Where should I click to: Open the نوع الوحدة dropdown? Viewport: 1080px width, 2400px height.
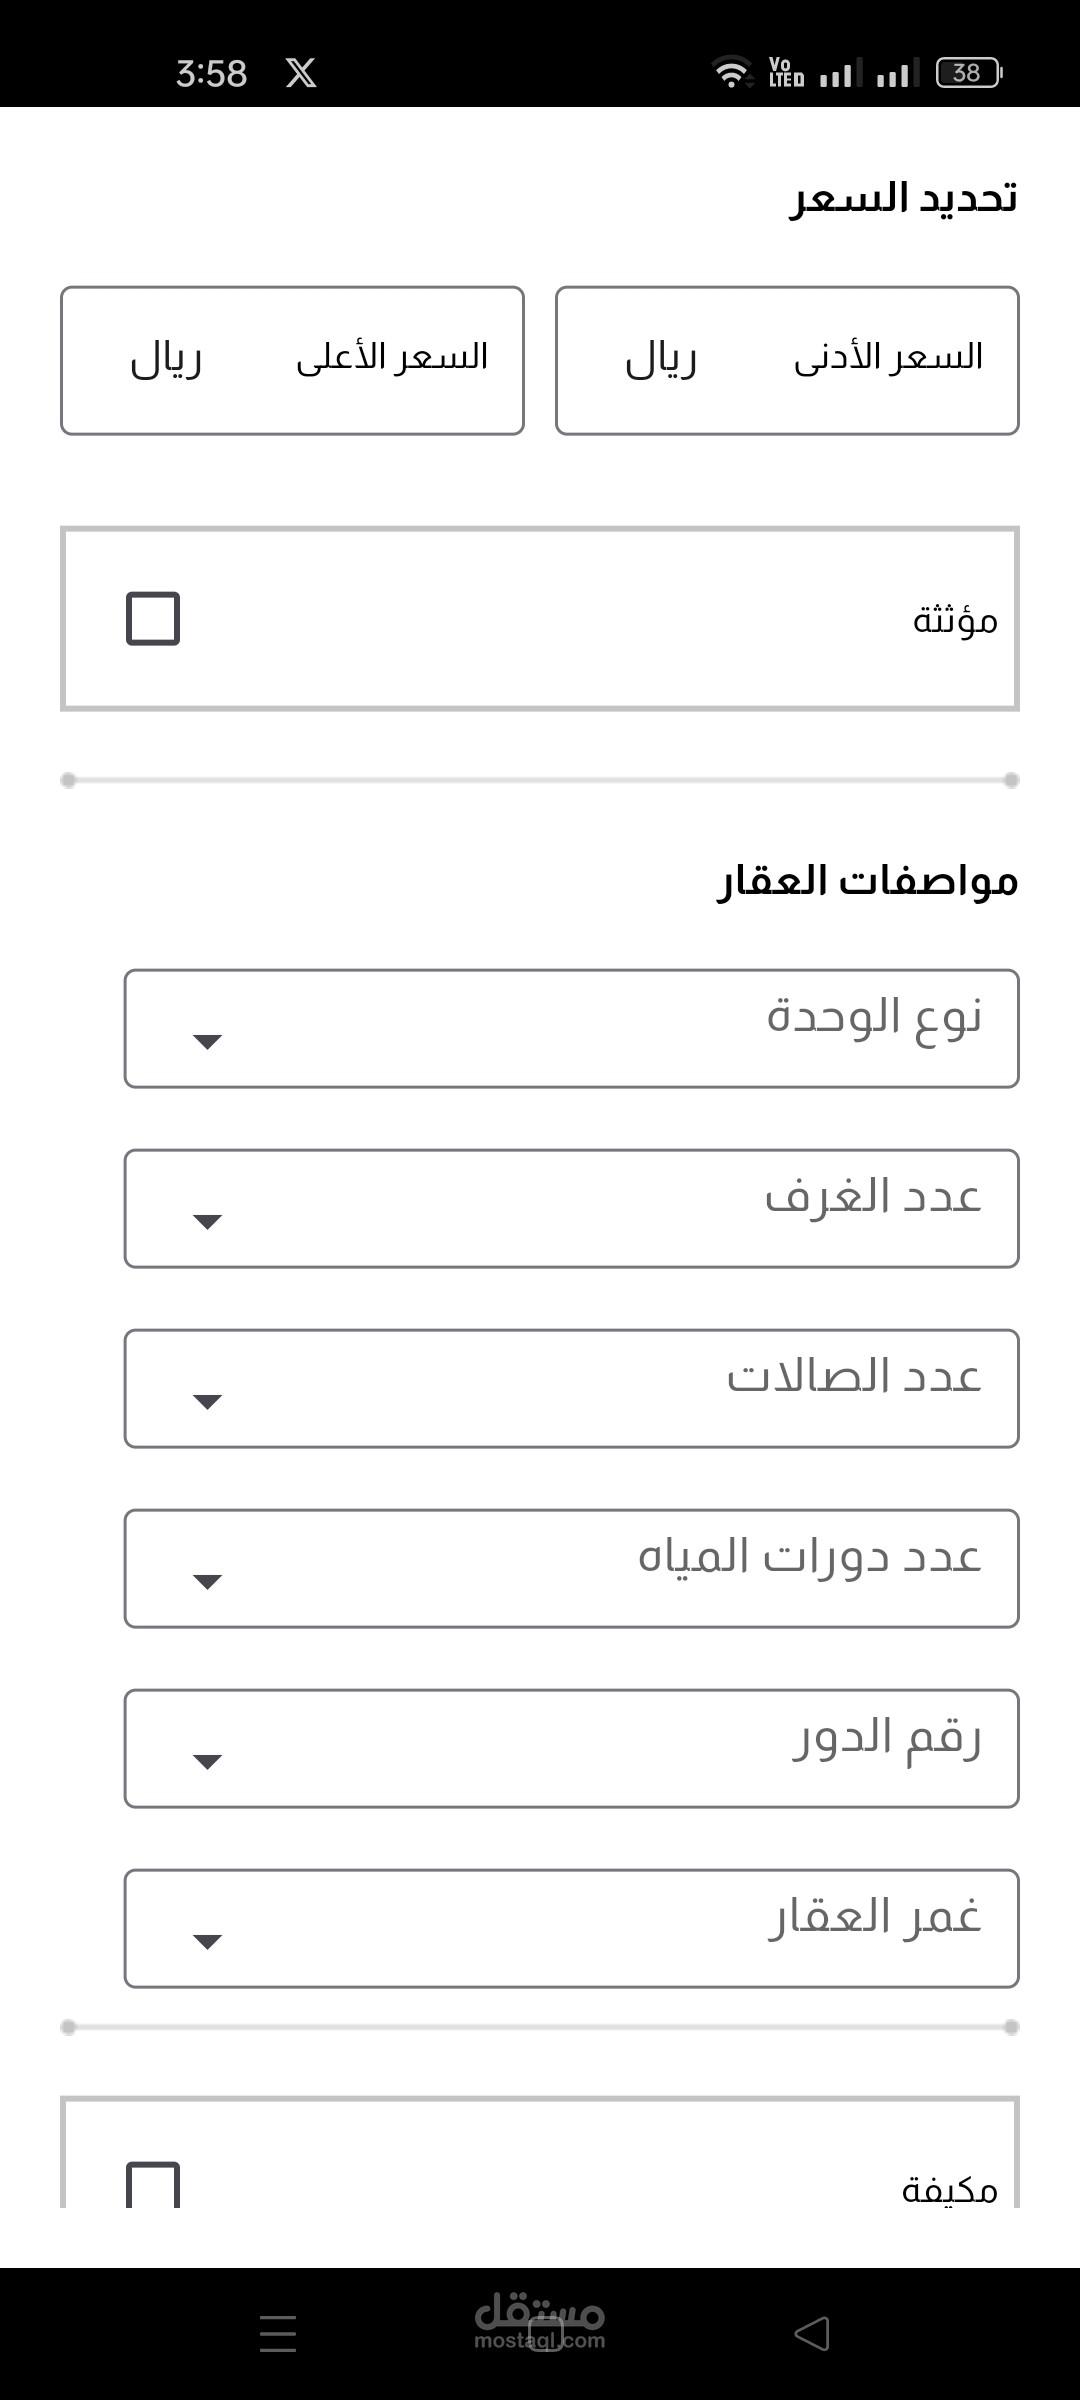571,1028
